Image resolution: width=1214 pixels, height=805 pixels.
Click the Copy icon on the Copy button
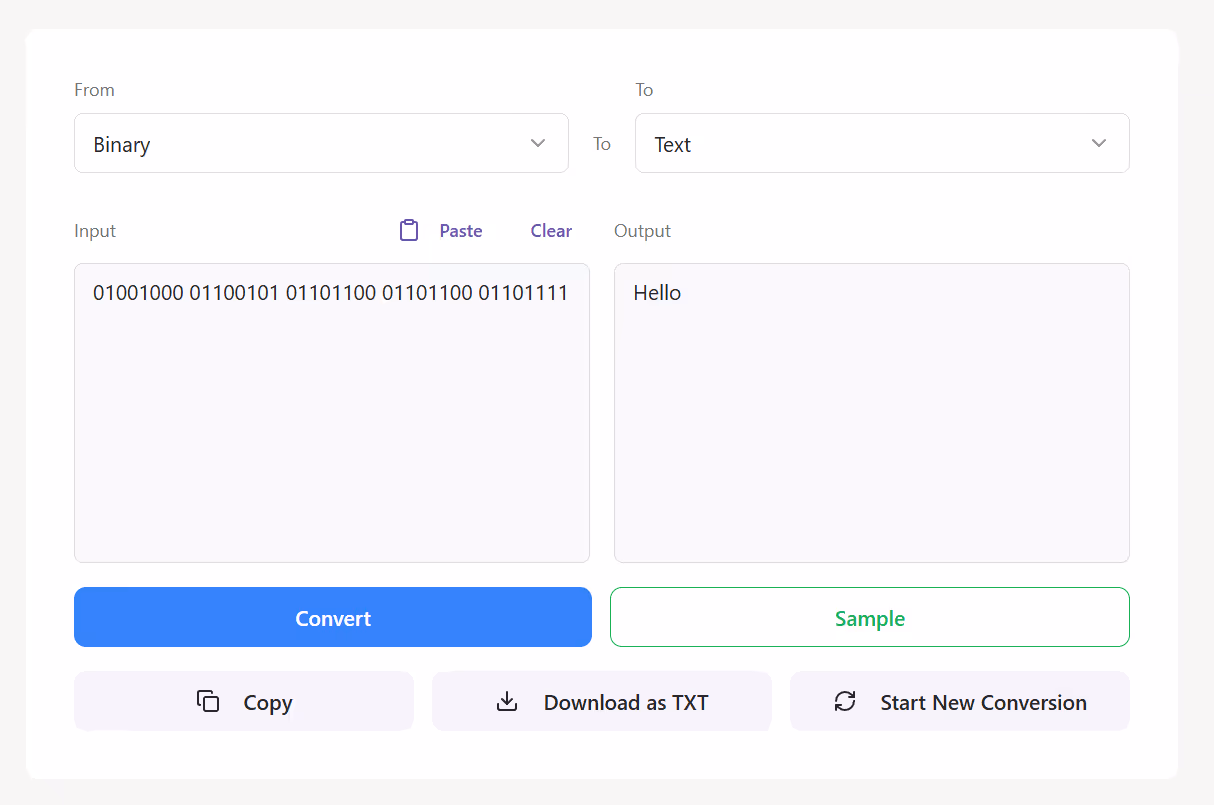pyautogui.click(x=207, y=701)
